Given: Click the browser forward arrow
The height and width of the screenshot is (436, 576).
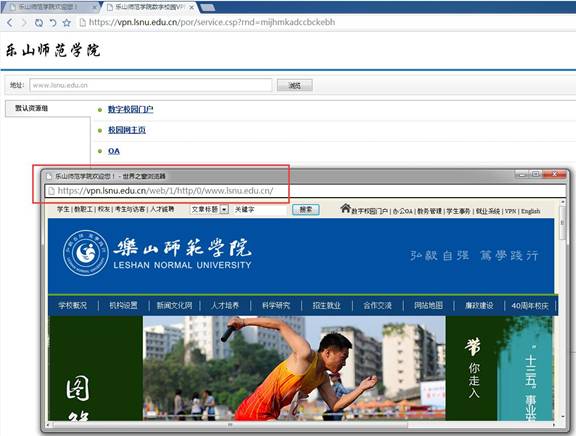Looking at the screenshot, I should coord(24,23).
